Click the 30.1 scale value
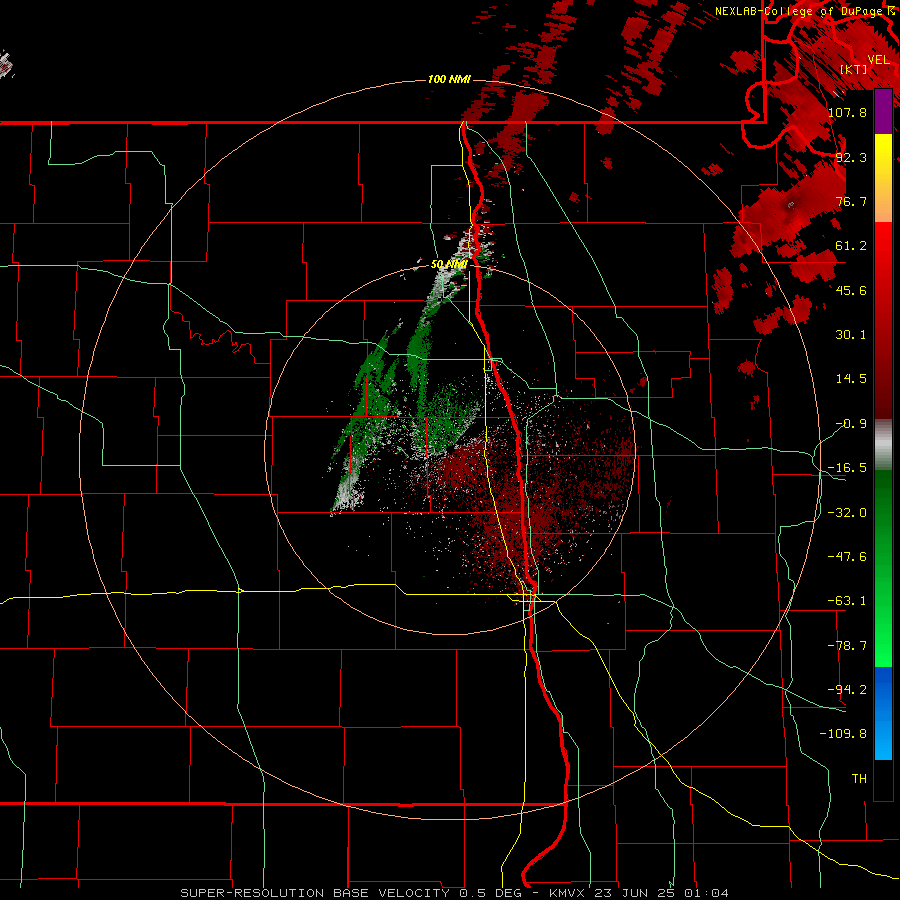Image resolution: width=900 pixels, height=900 pixels. coord(851,335)
